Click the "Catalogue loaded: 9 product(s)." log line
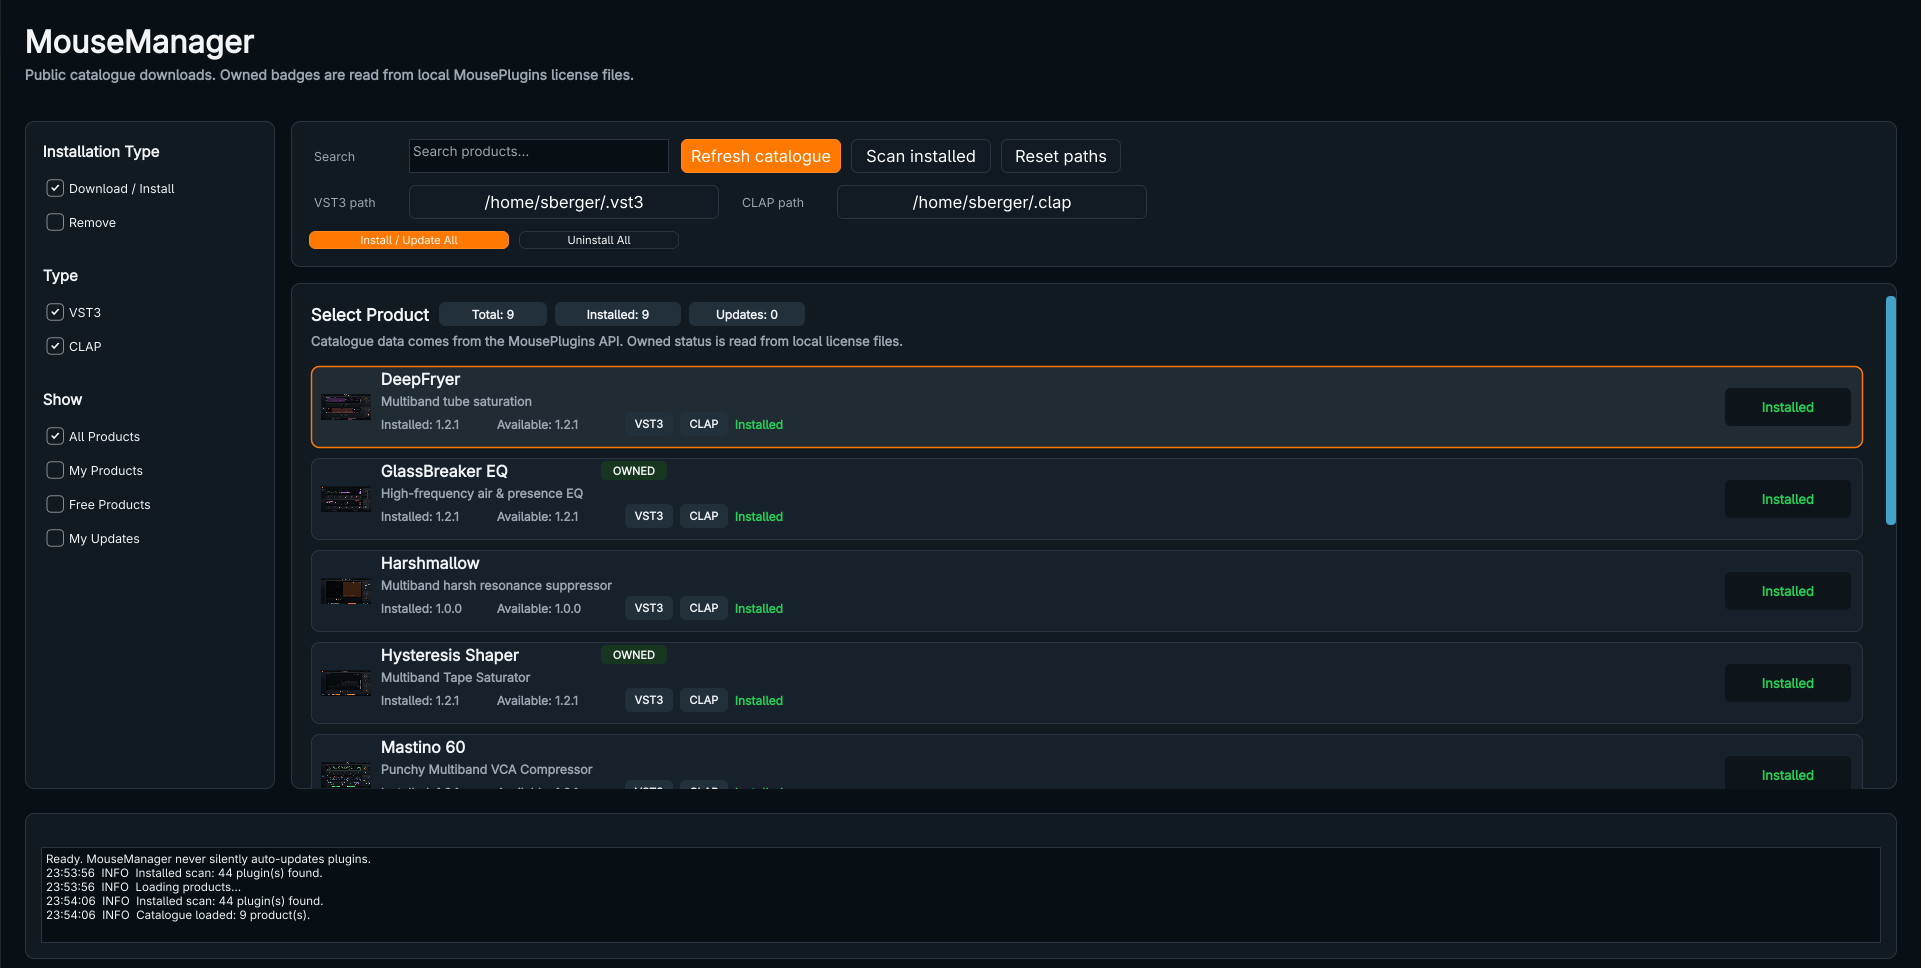The width and height of the screenshot is (1921, 968). coord(178,915)
